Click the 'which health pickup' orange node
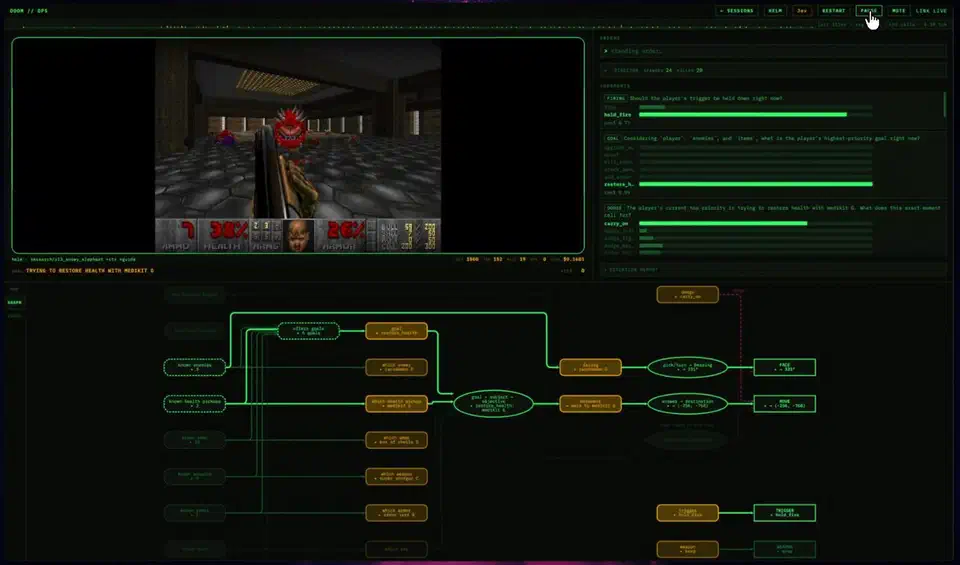The width and height of the screenshot is (960, 565). point(396,403)
